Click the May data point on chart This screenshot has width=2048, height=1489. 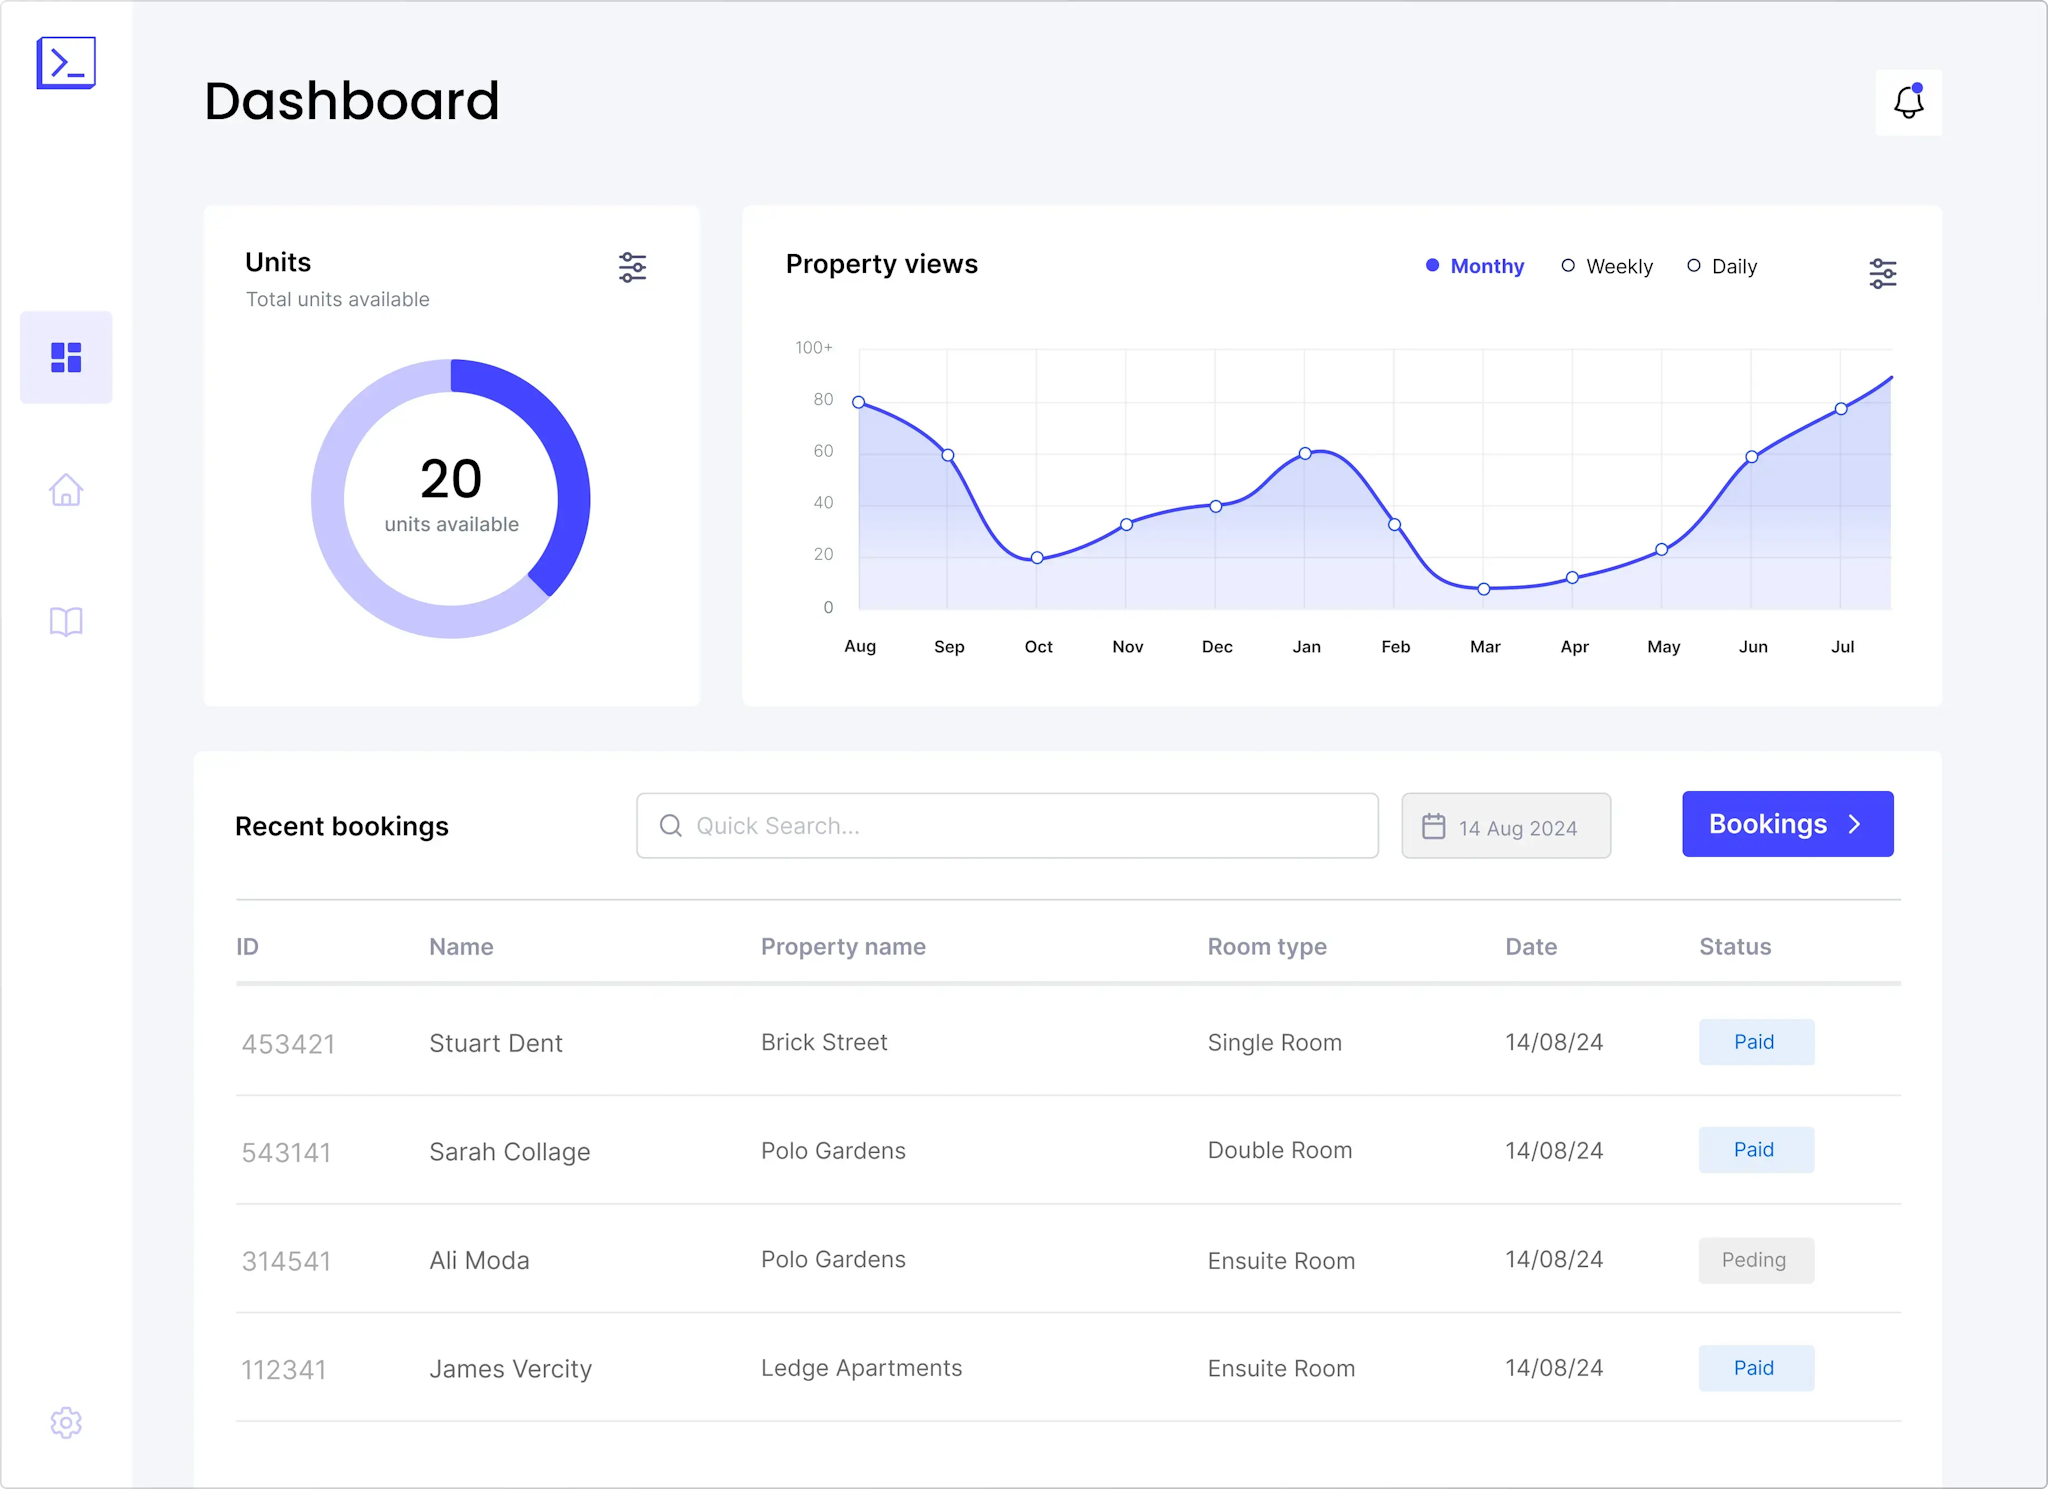pos(1662,549)
